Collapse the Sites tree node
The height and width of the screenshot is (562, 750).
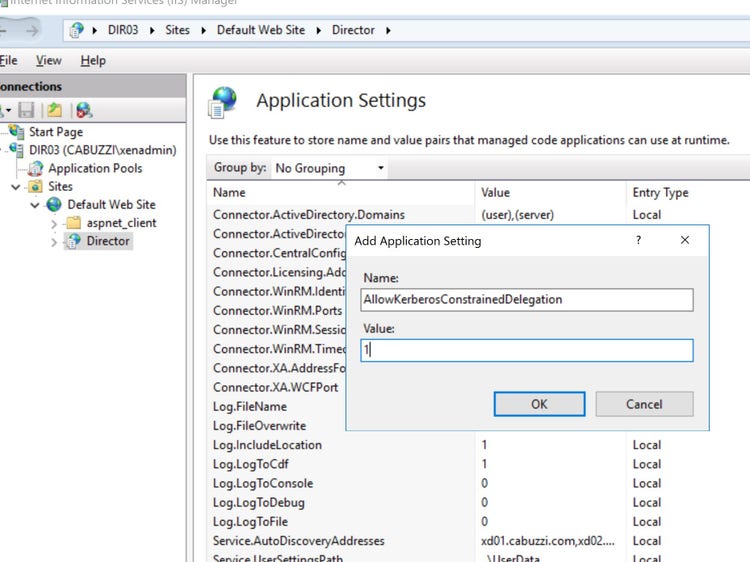[x=16, y=187]
